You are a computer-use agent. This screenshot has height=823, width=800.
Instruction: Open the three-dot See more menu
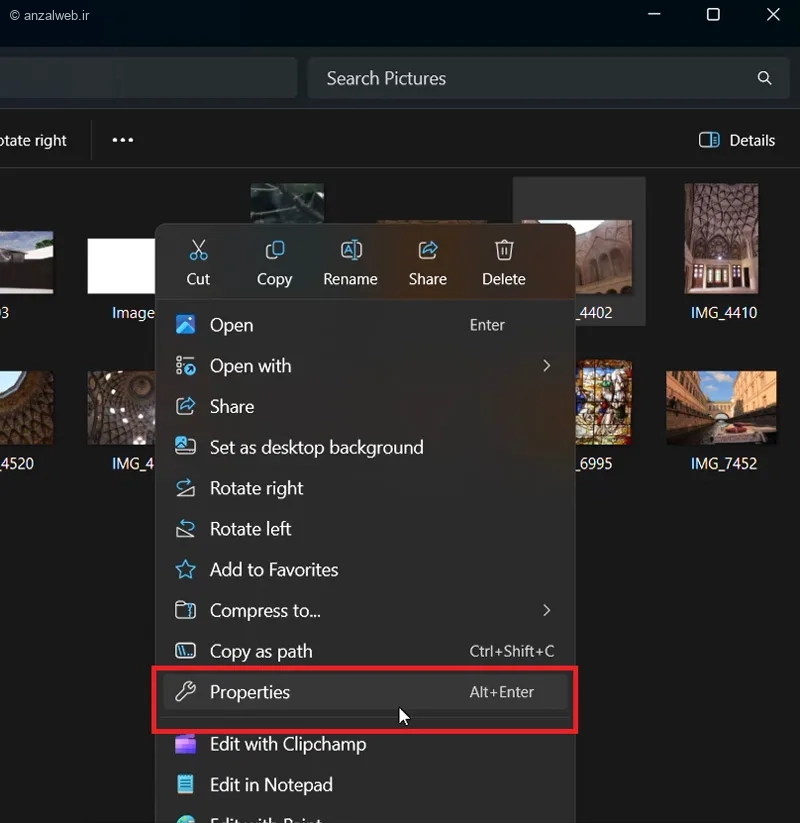(x=123, y=140)
